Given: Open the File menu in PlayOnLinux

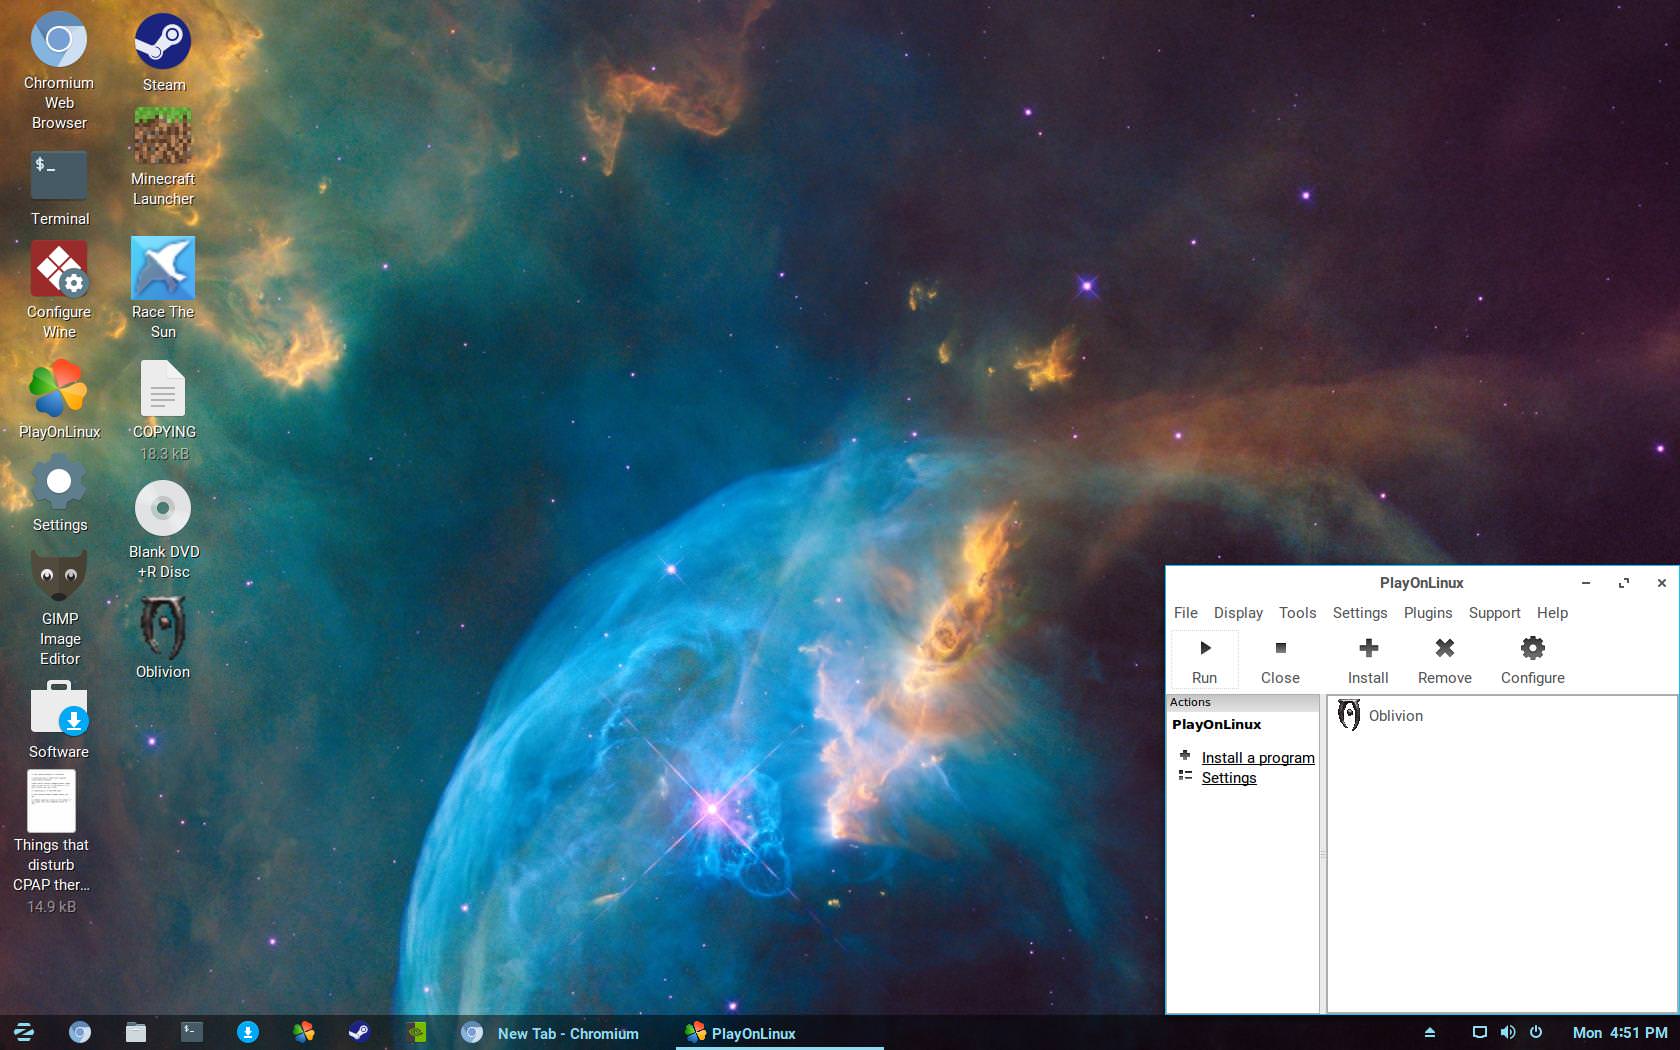Looking at the screenshot, I should 1186,613.
